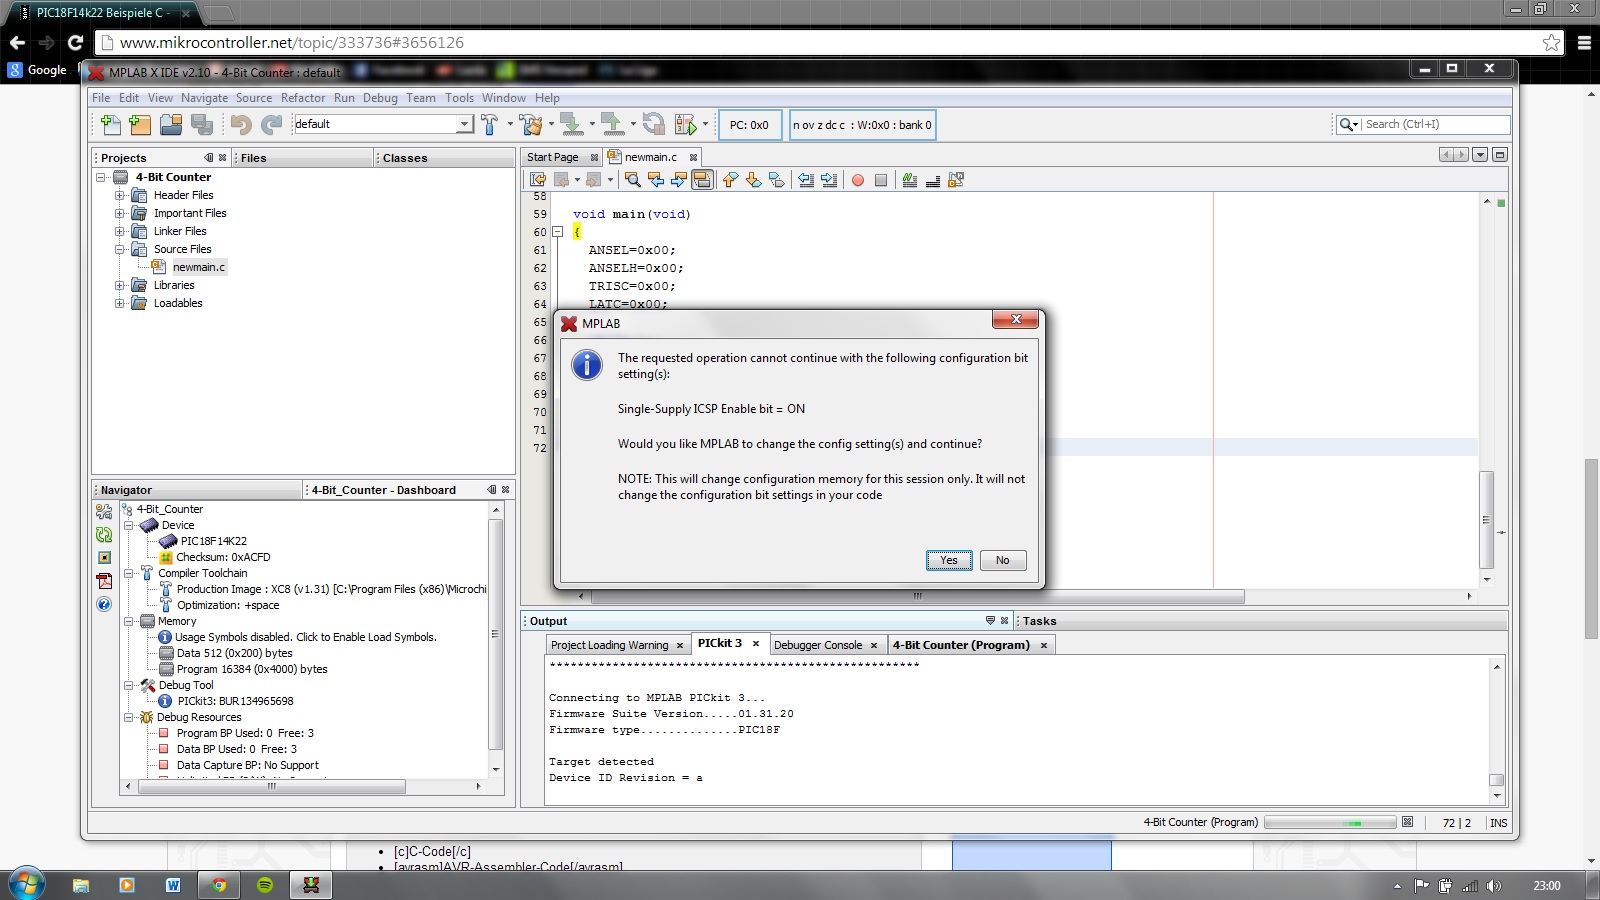Open Spotify from the Windows taskbar
This screenshot has height=900, width=1600.
tap(265, 885)
